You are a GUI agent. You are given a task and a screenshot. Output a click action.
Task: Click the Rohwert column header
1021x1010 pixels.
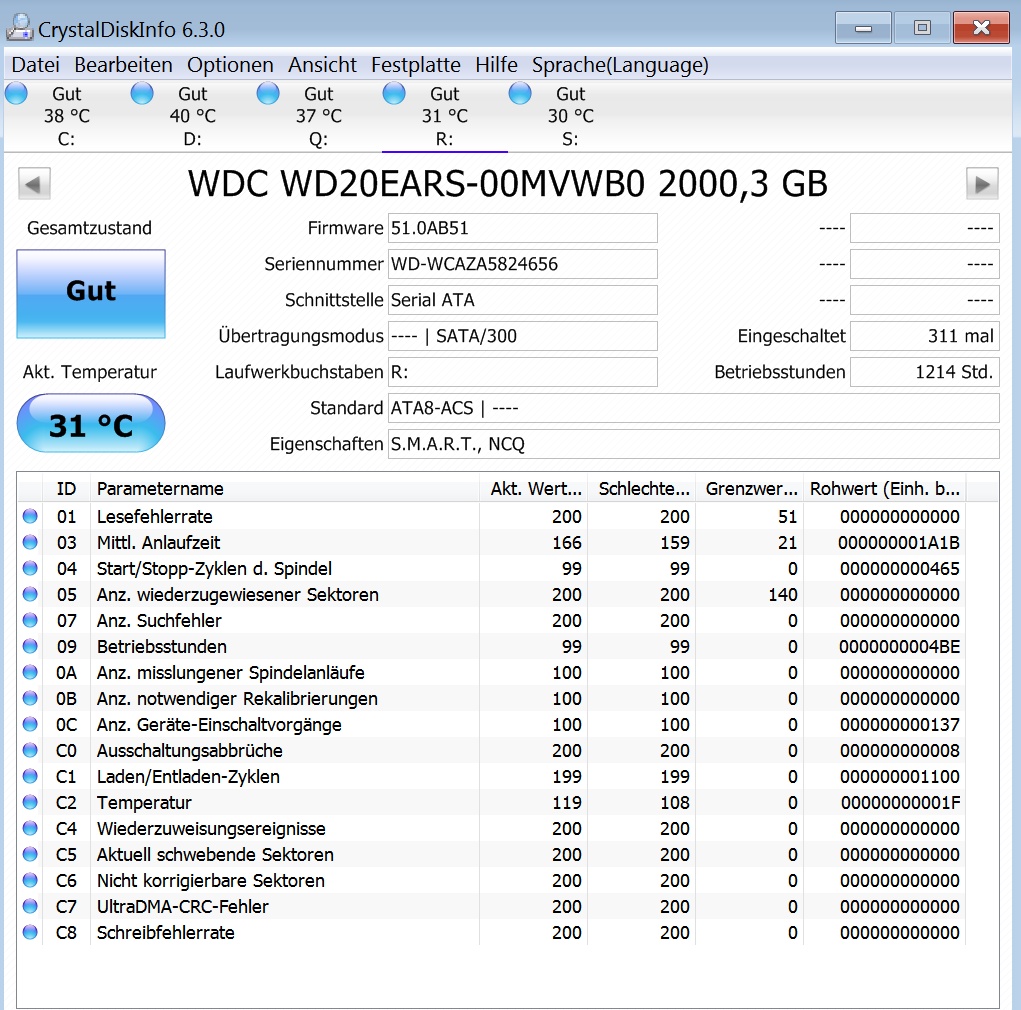click(x=884, y=488)
